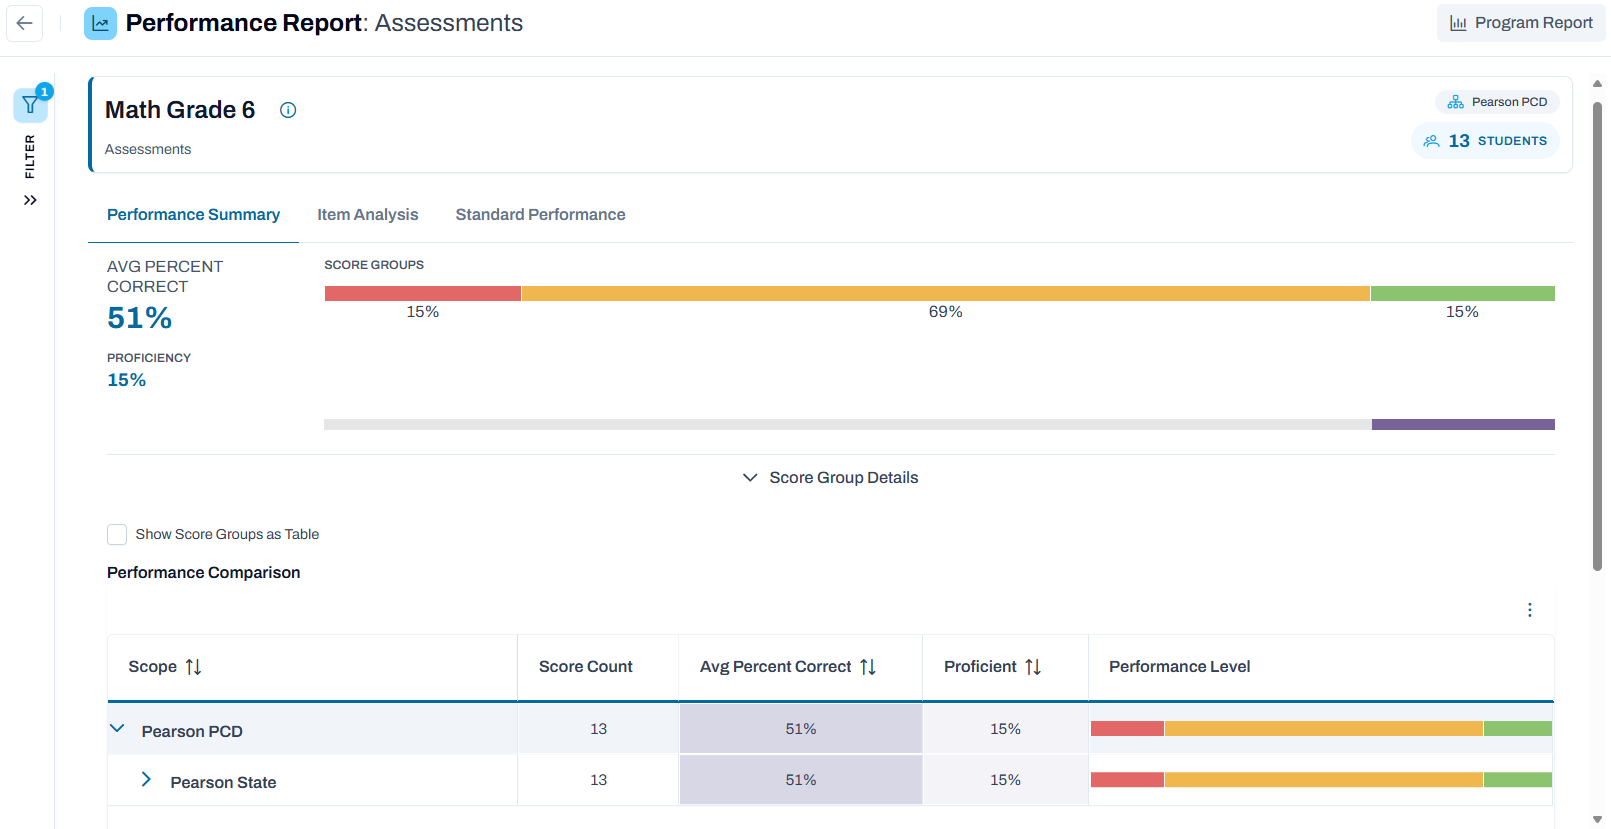Open the three-dot table options menu
This screenshot has width=1611, height=829.
tap(1530, 610)
